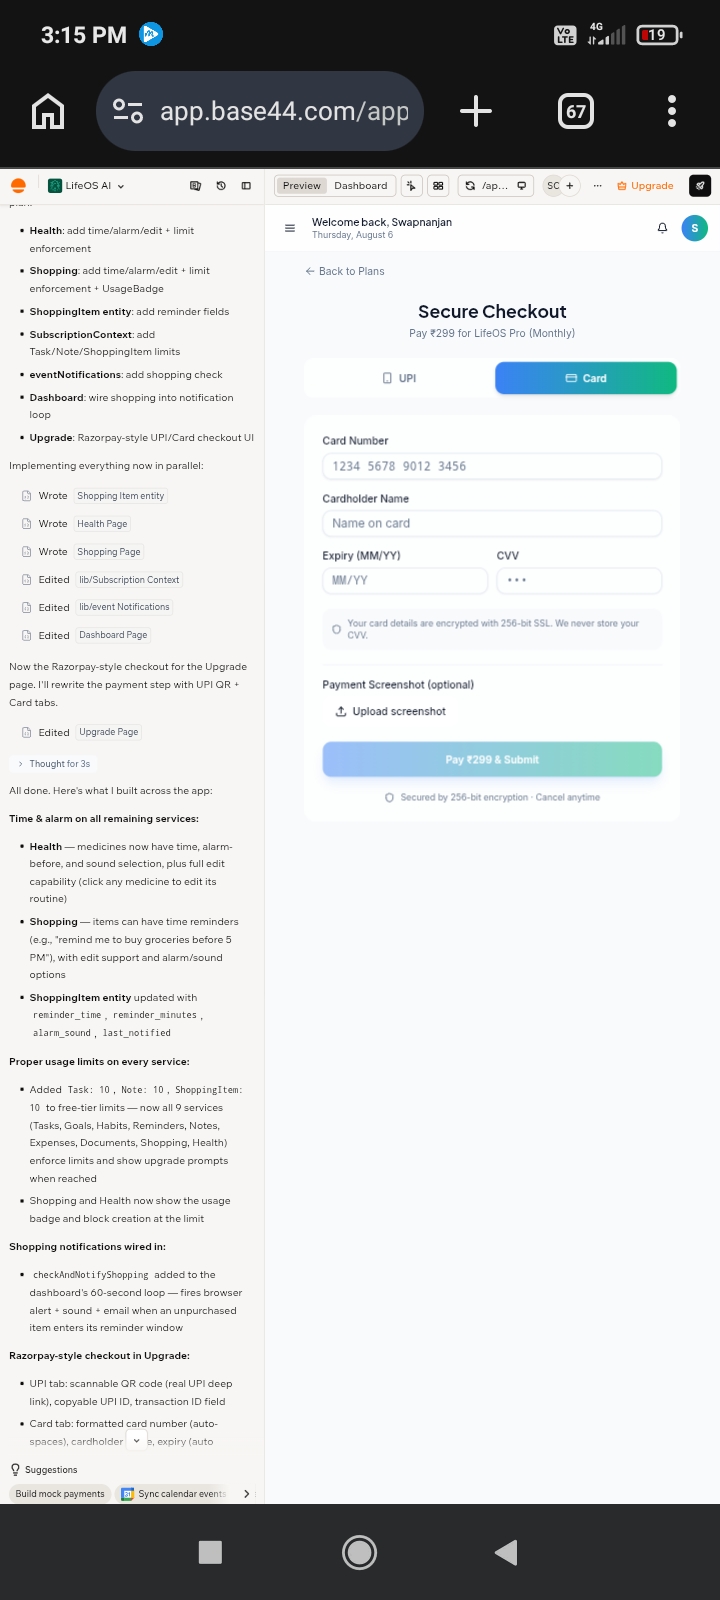The height and width of the screenshot is (1600, 720).
Task: Expand the LifeOS AI project dropdown
Action: click(87, 185)
